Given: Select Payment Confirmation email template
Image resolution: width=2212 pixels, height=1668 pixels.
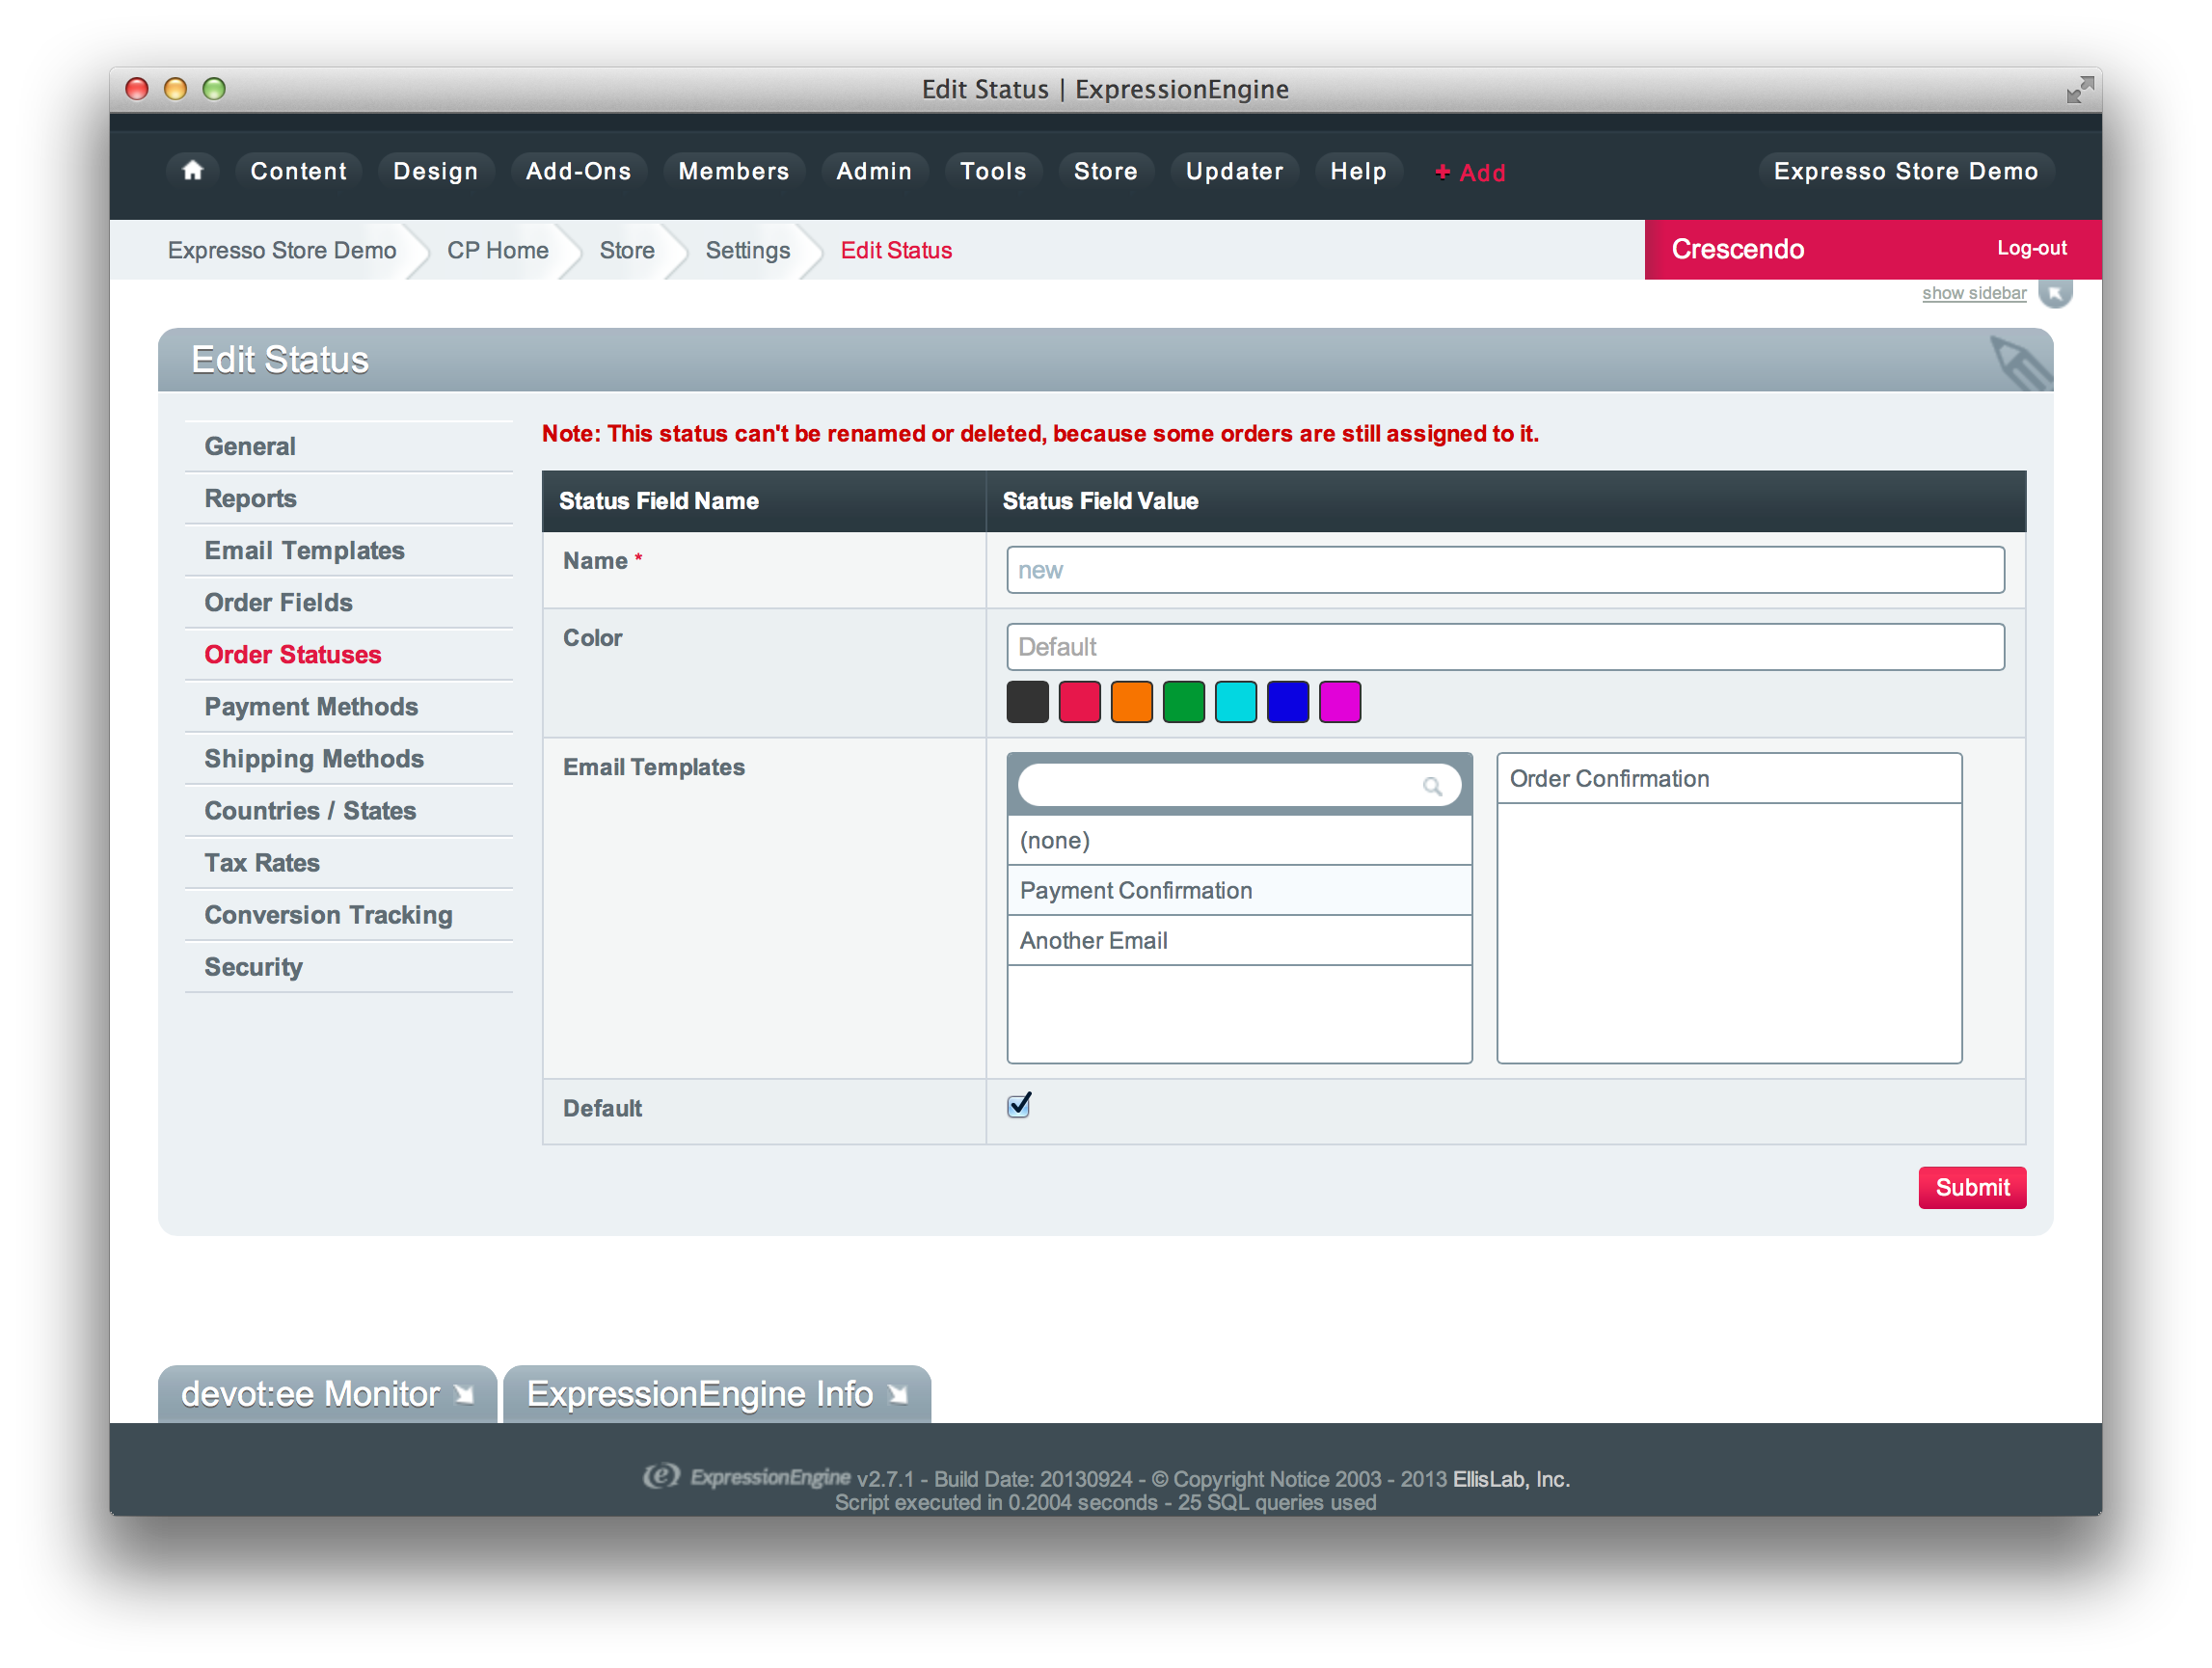Looking at the screenshot, I should pos(1239,890).
